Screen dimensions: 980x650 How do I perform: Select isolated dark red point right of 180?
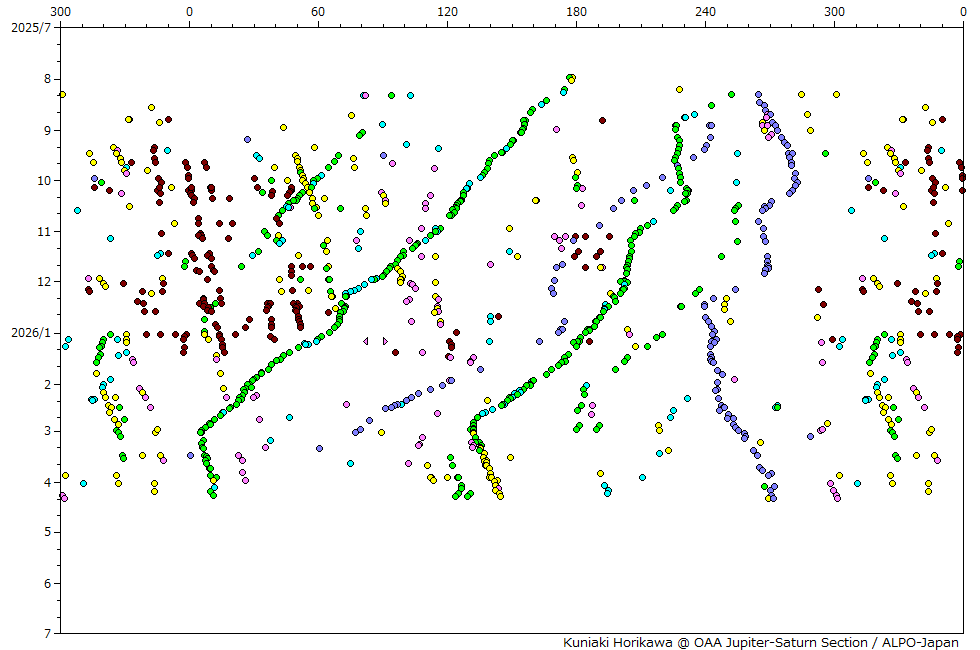[602, 120]
